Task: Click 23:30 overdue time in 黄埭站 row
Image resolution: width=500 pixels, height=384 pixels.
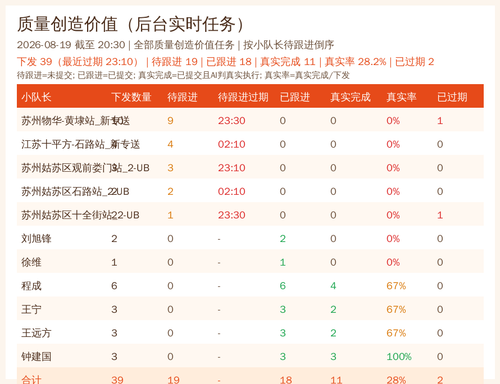Action: click(x=232, y=121)
